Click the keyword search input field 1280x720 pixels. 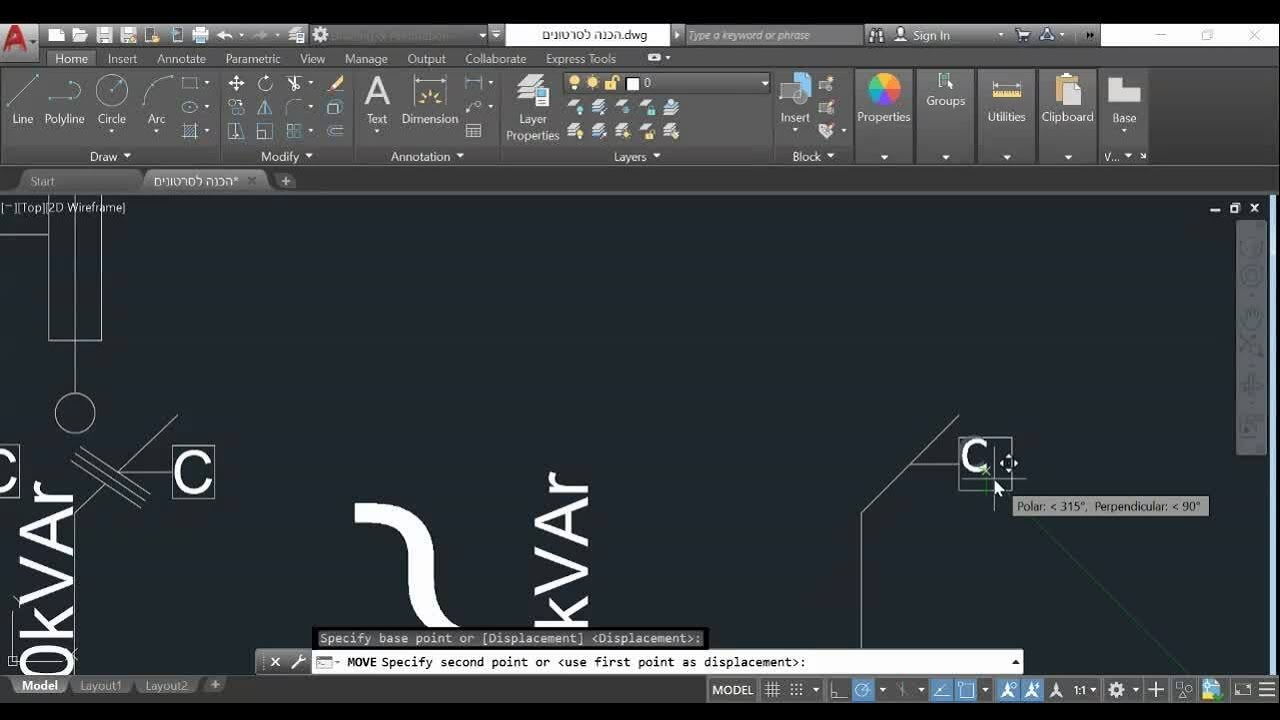click(772, 35)
